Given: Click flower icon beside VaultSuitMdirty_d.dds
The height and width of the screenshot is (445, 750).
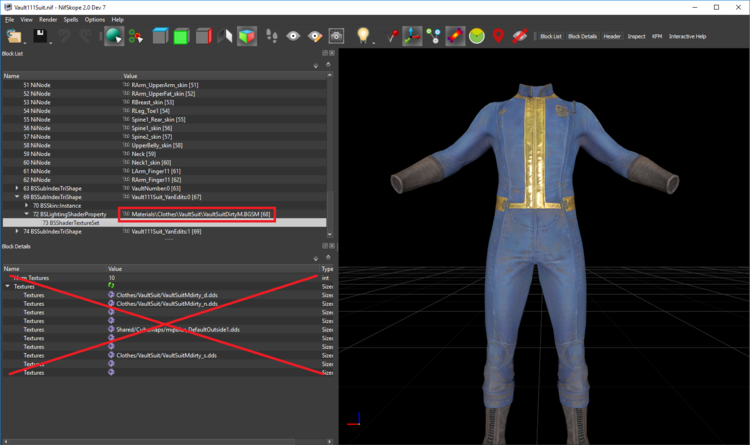Looking at the screenshot, I should click(111, 295).
